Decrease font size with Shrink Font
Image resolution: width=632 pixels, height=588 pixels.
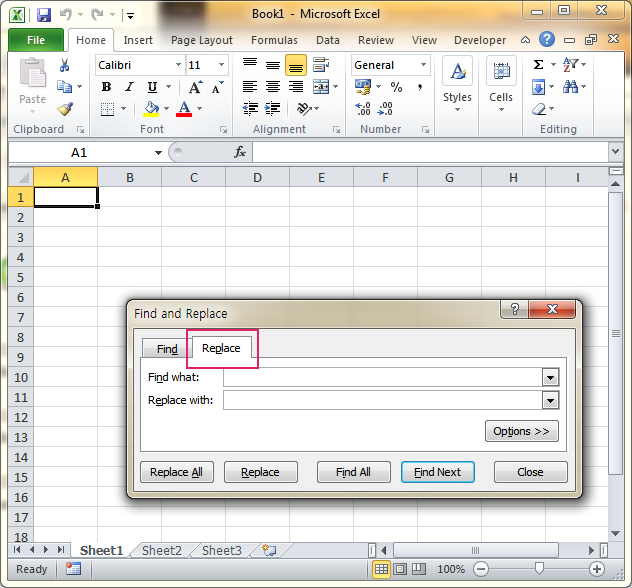pyautogui.click(x=217, y=87)
